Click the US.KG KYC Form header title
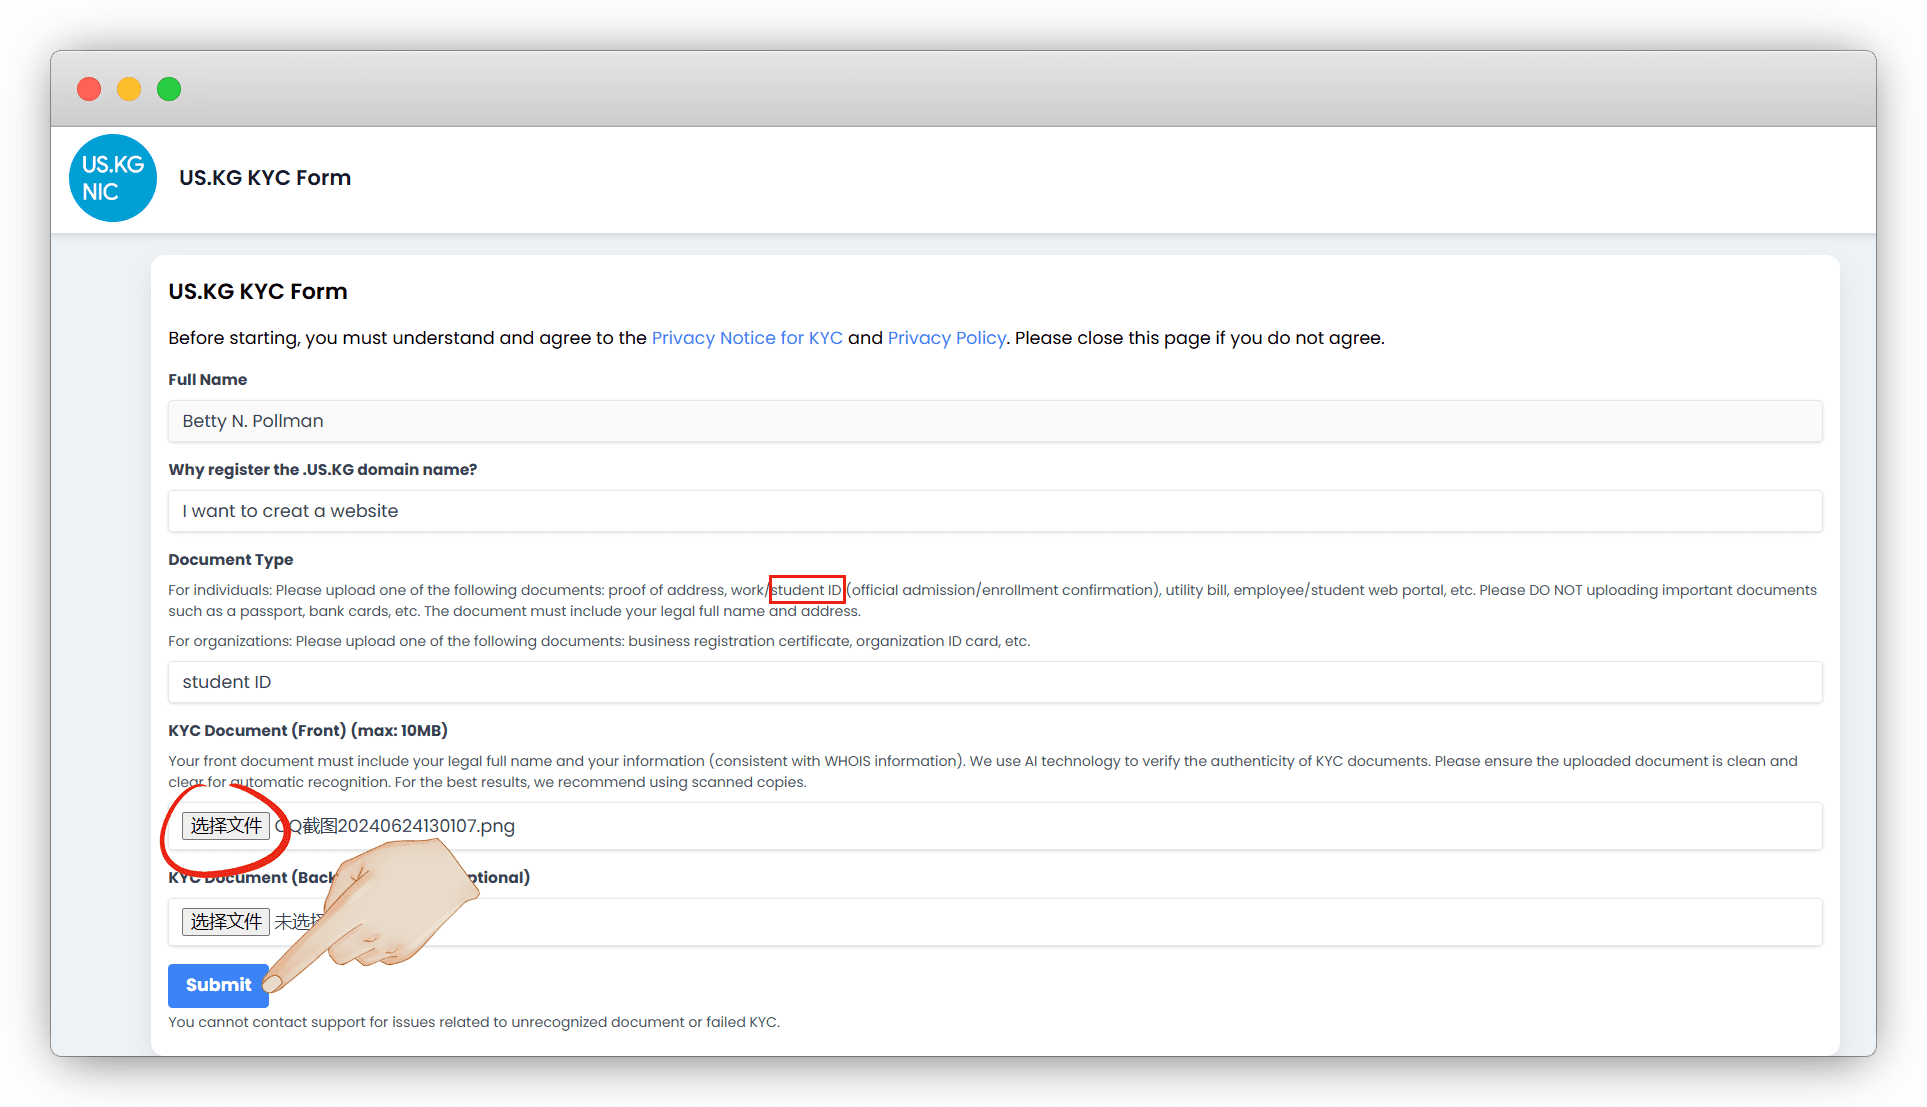Screen dimensions: 1927x1107 pos(265,178)
